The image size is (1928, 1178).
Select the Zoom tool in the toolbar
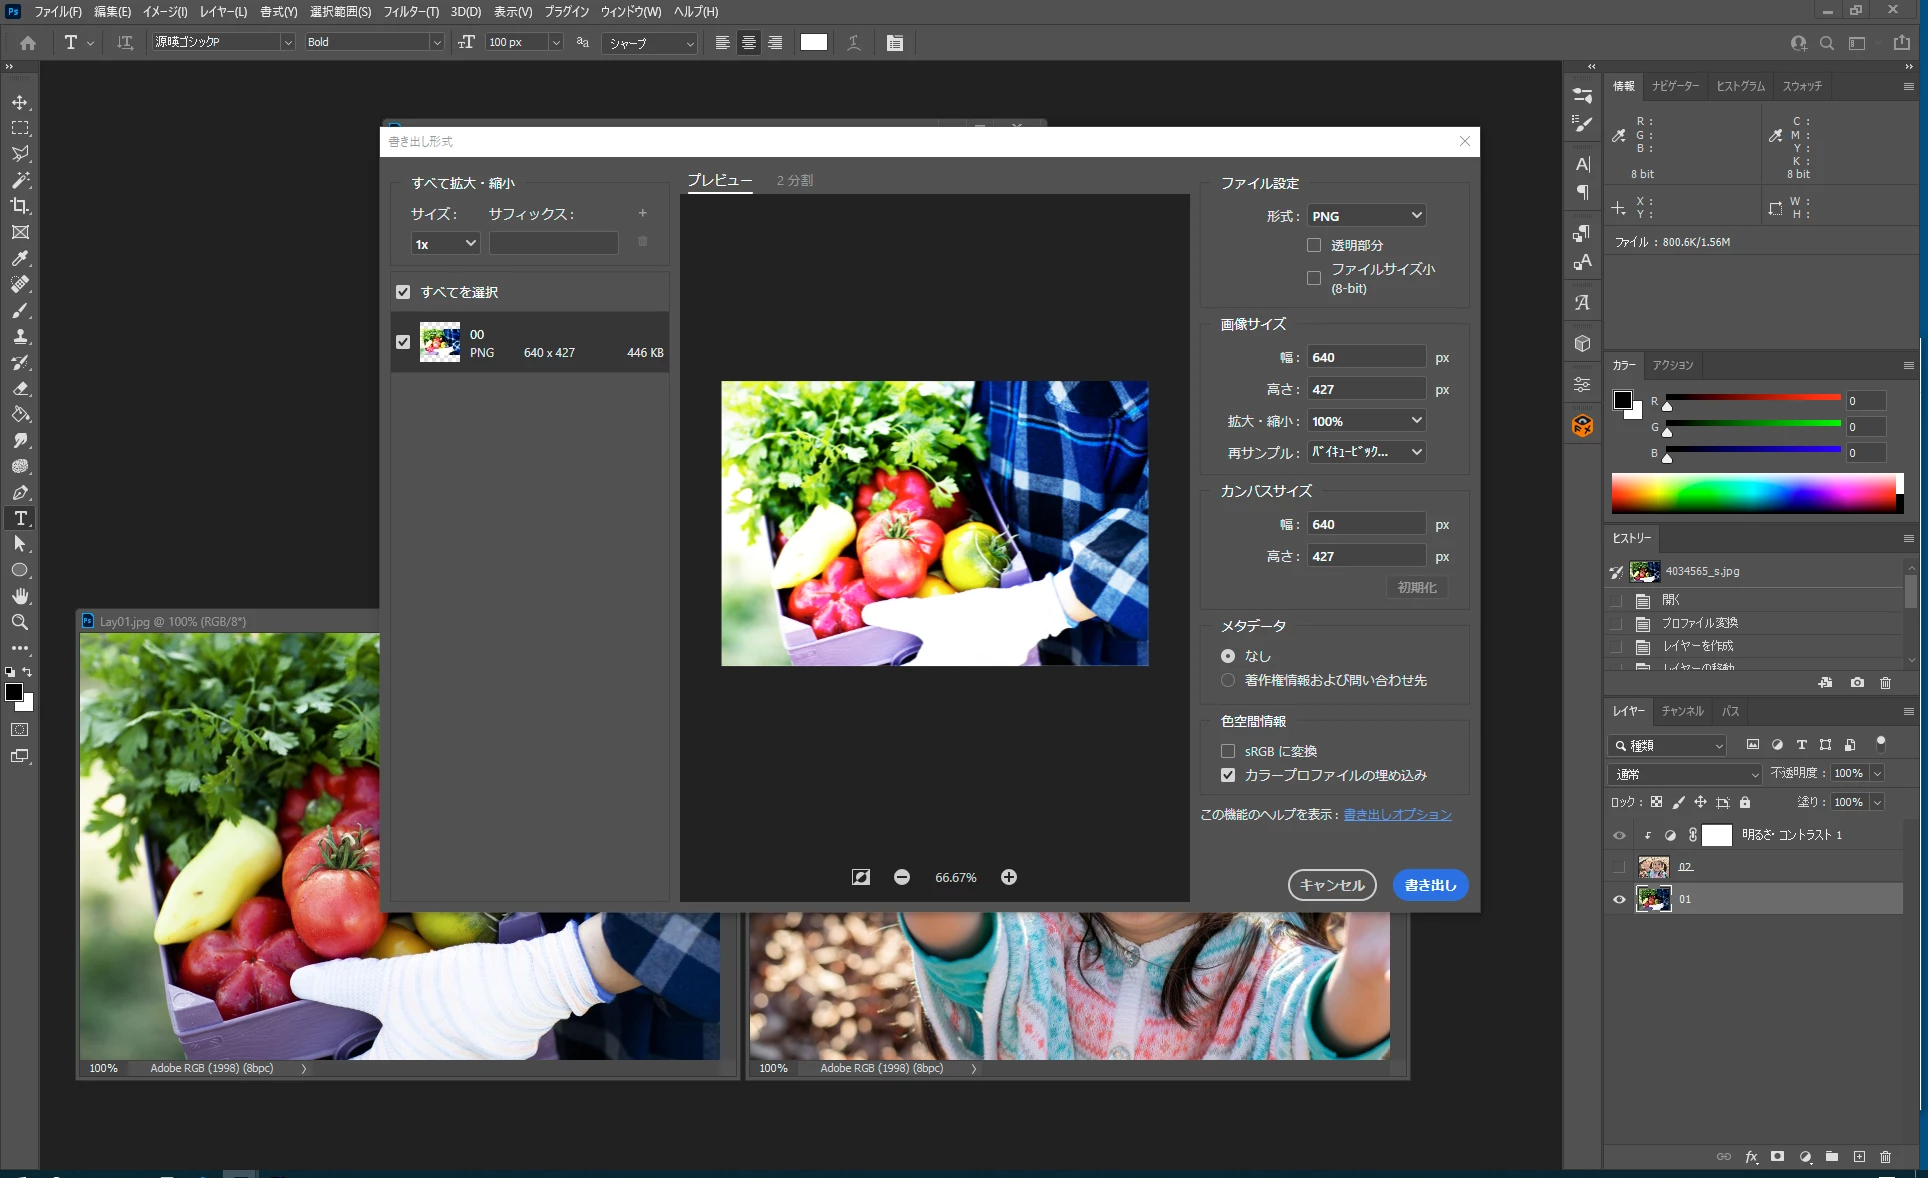coord(20,622)
